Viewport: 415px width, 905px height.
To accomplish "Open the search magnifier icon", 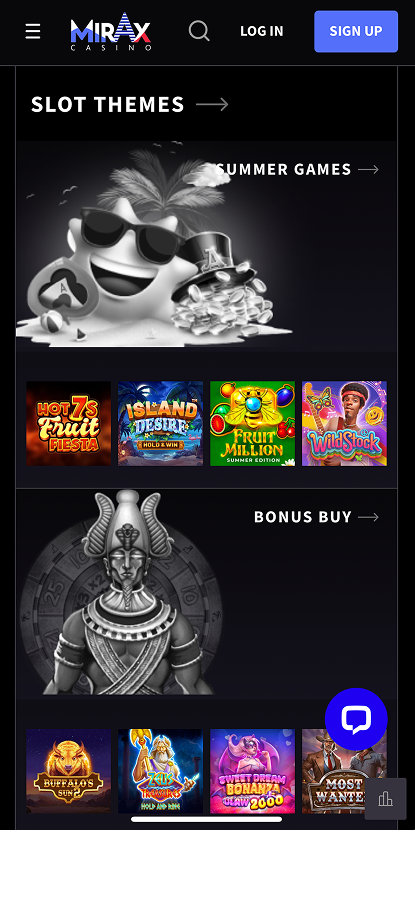I will [x=199, y=31].
